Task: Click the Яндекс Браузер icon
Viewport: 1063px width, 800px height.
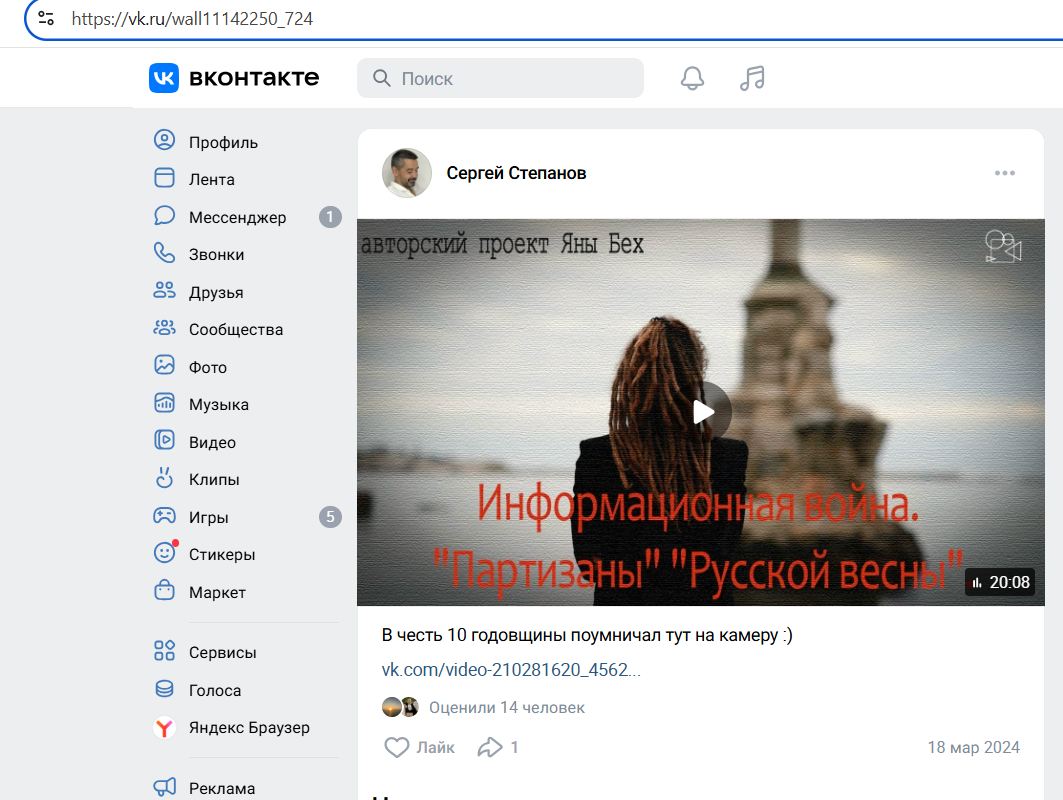Action: tap(164, 727)
